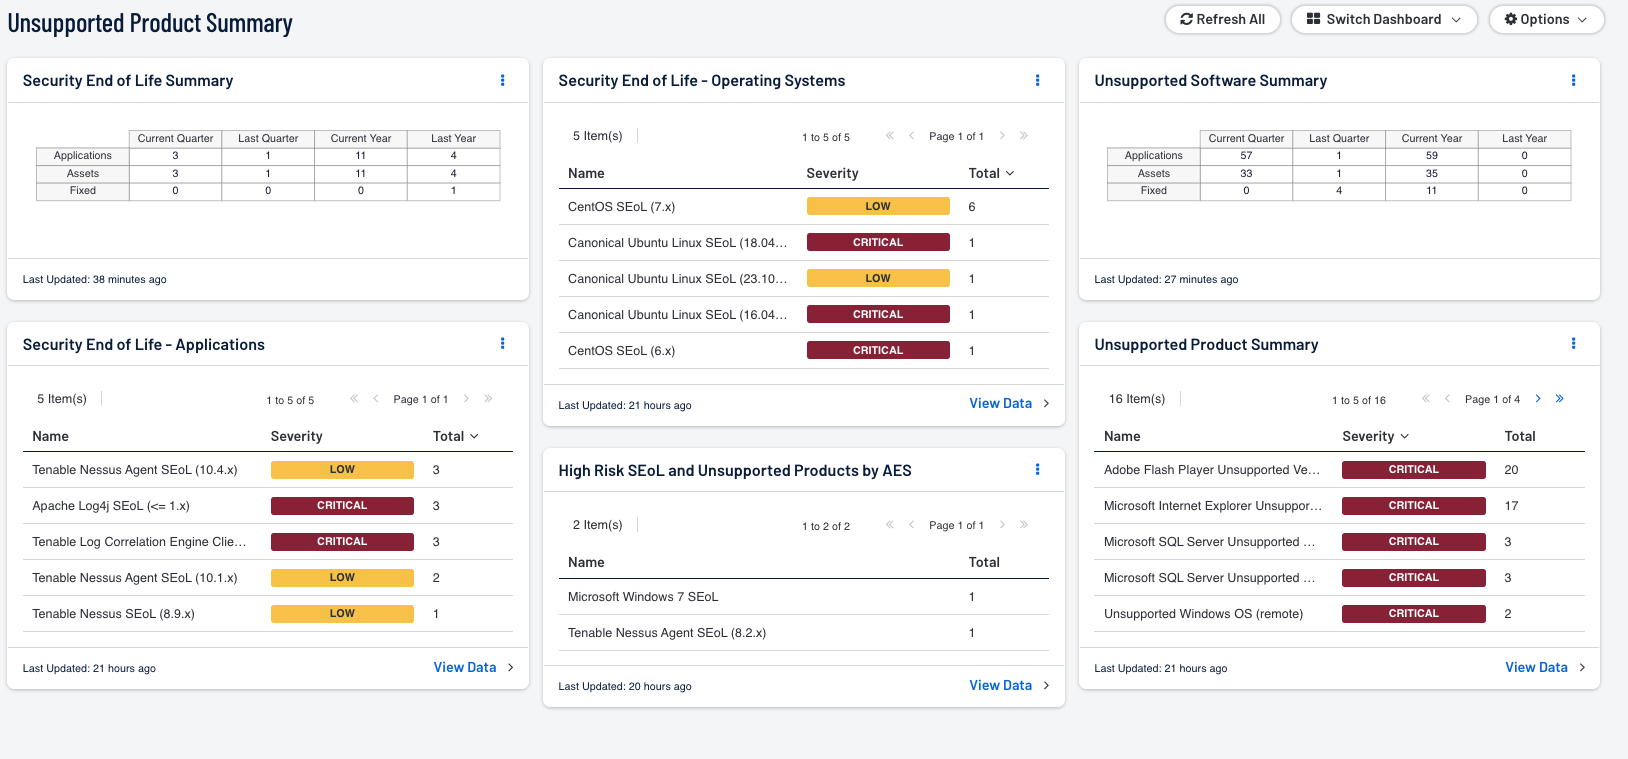The image size is (1628, 759).
Task: Open kebab menu of Security End of Life - Applications
Action: (502, 343)
